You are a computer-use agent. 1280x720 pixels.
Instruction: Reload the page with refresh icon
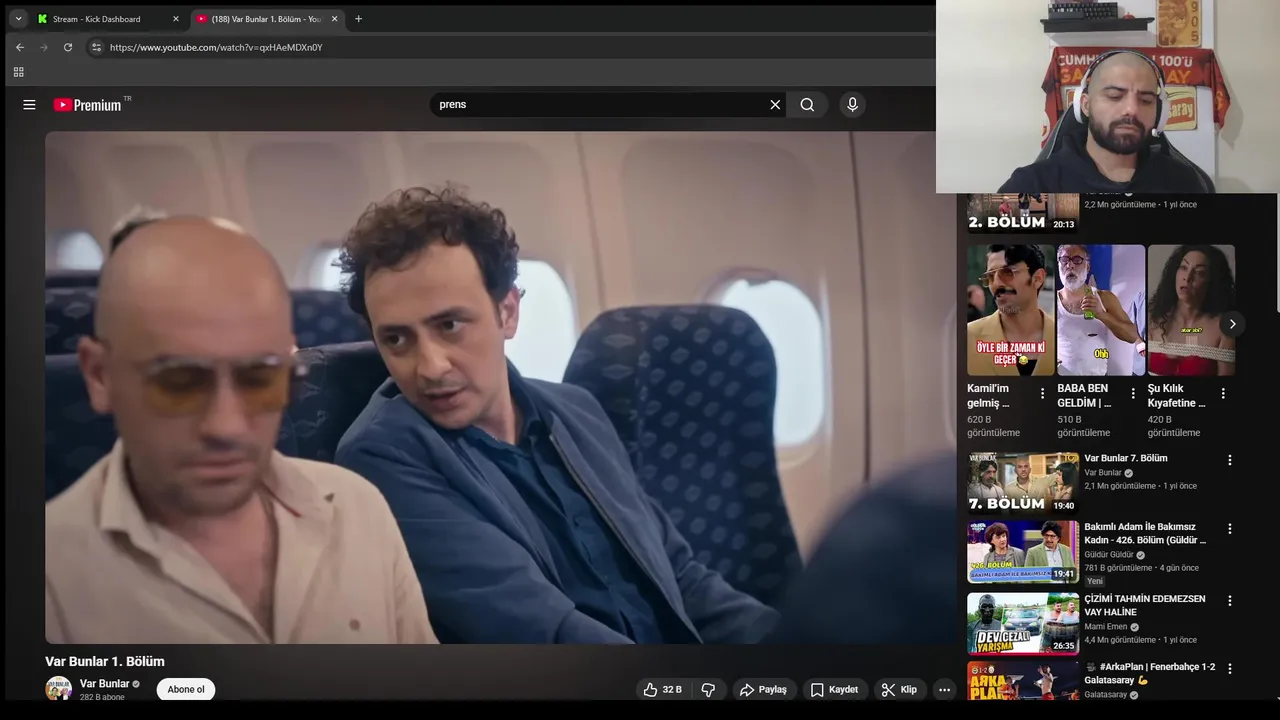pos(68,47)
